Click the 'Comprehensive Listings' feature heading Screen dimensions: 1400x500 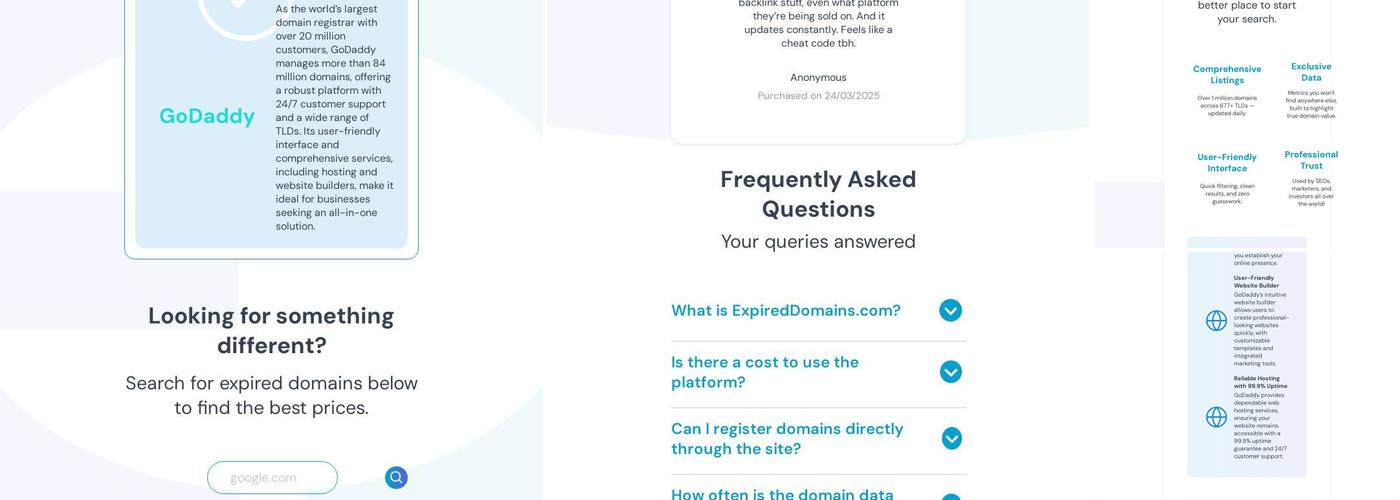coord(1227,75)
